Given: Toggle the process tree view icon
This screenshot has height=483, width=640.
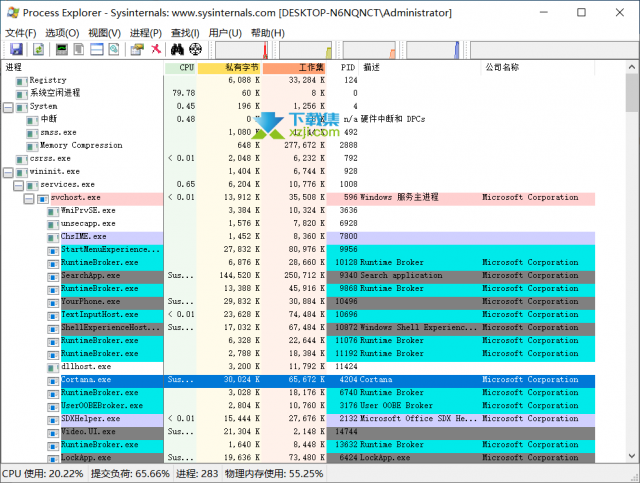Looking at the screenshot, I should [79, 49].
